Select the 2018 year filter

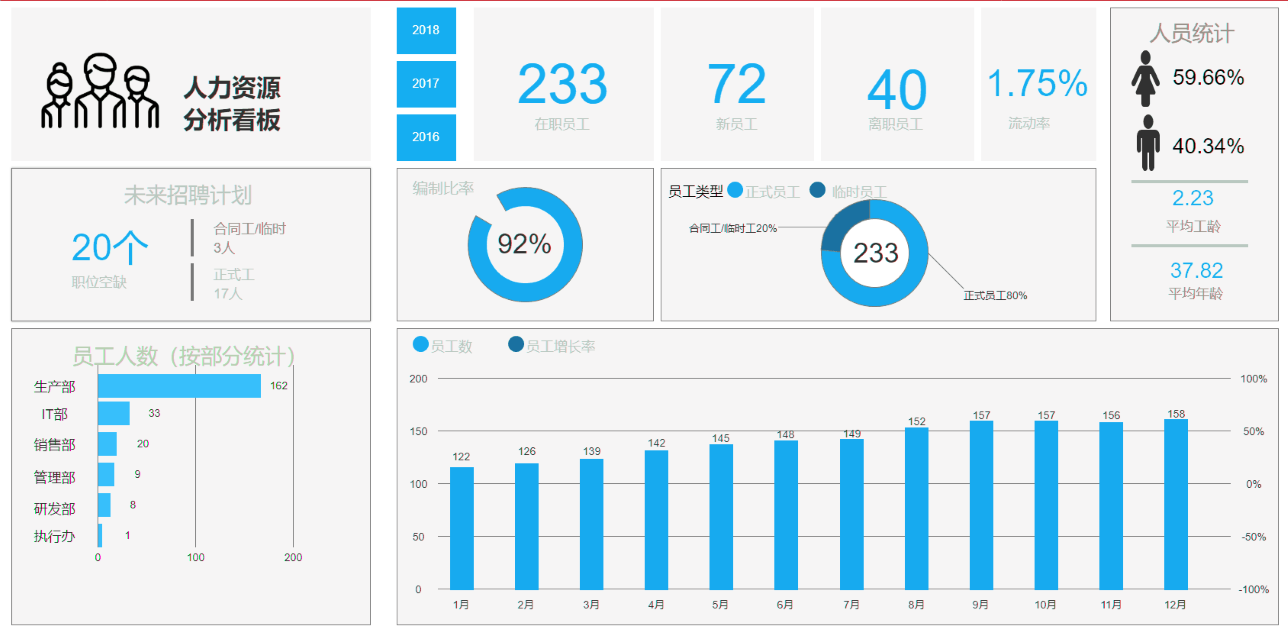click(426, 31)
